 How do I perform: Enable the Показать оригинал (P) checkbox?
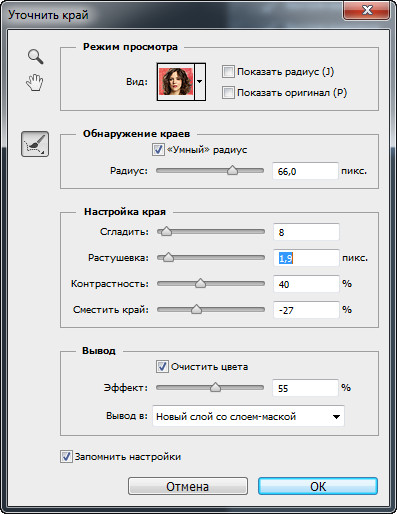(x=228, y=92)
